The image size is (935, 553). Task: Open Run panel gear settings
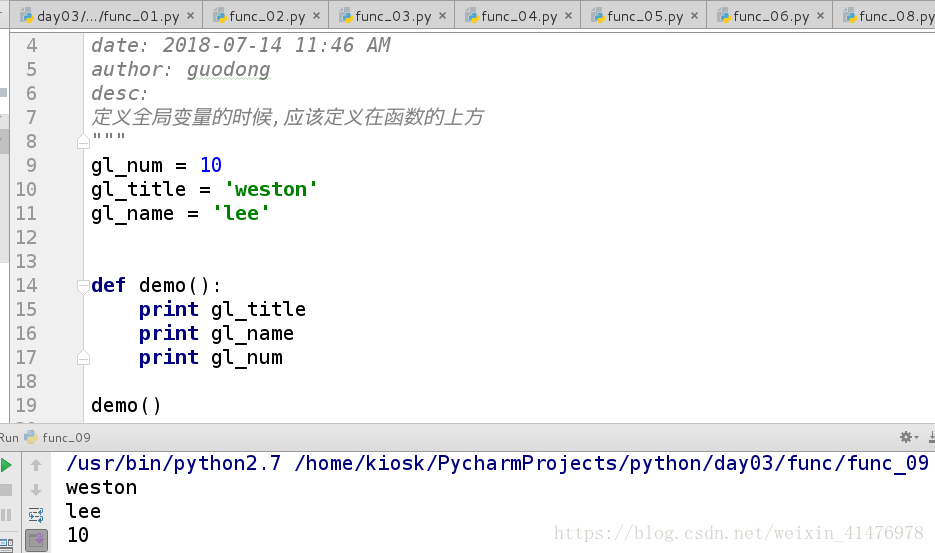point(906,437)
